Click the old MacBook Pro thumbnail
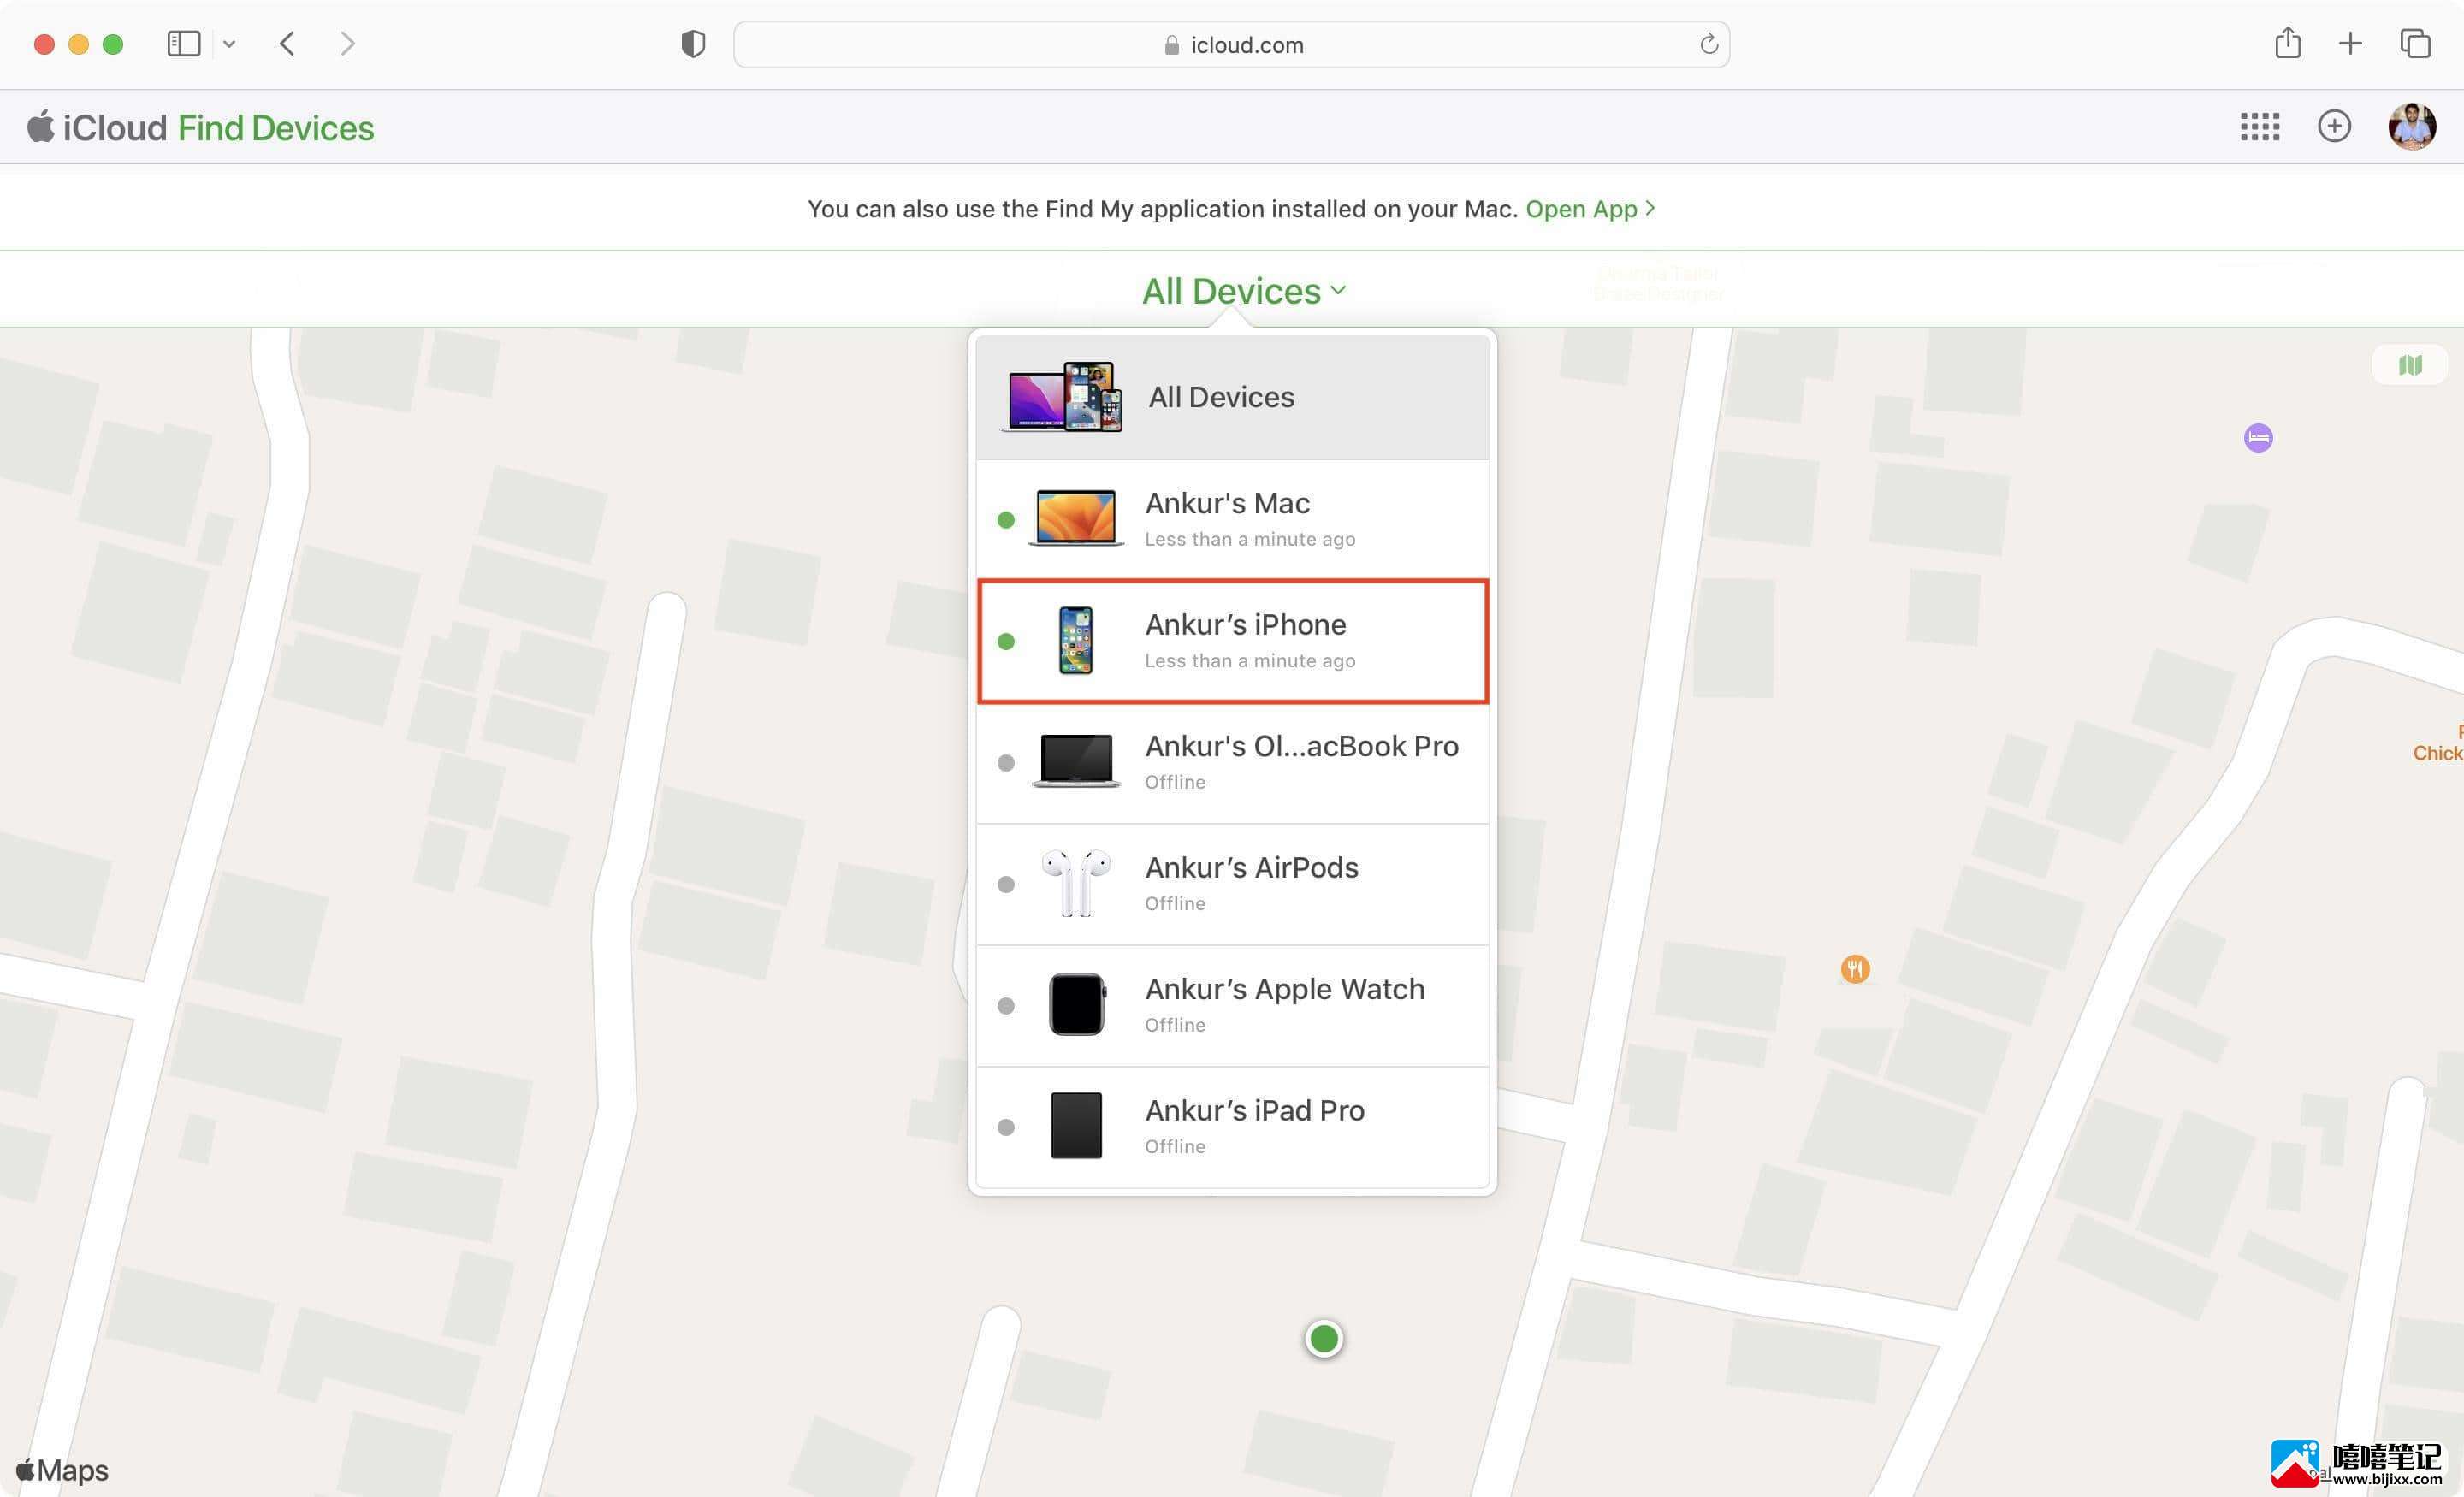The image size is (2464, 1497). pyautogui.click(x=1075, y=761)
